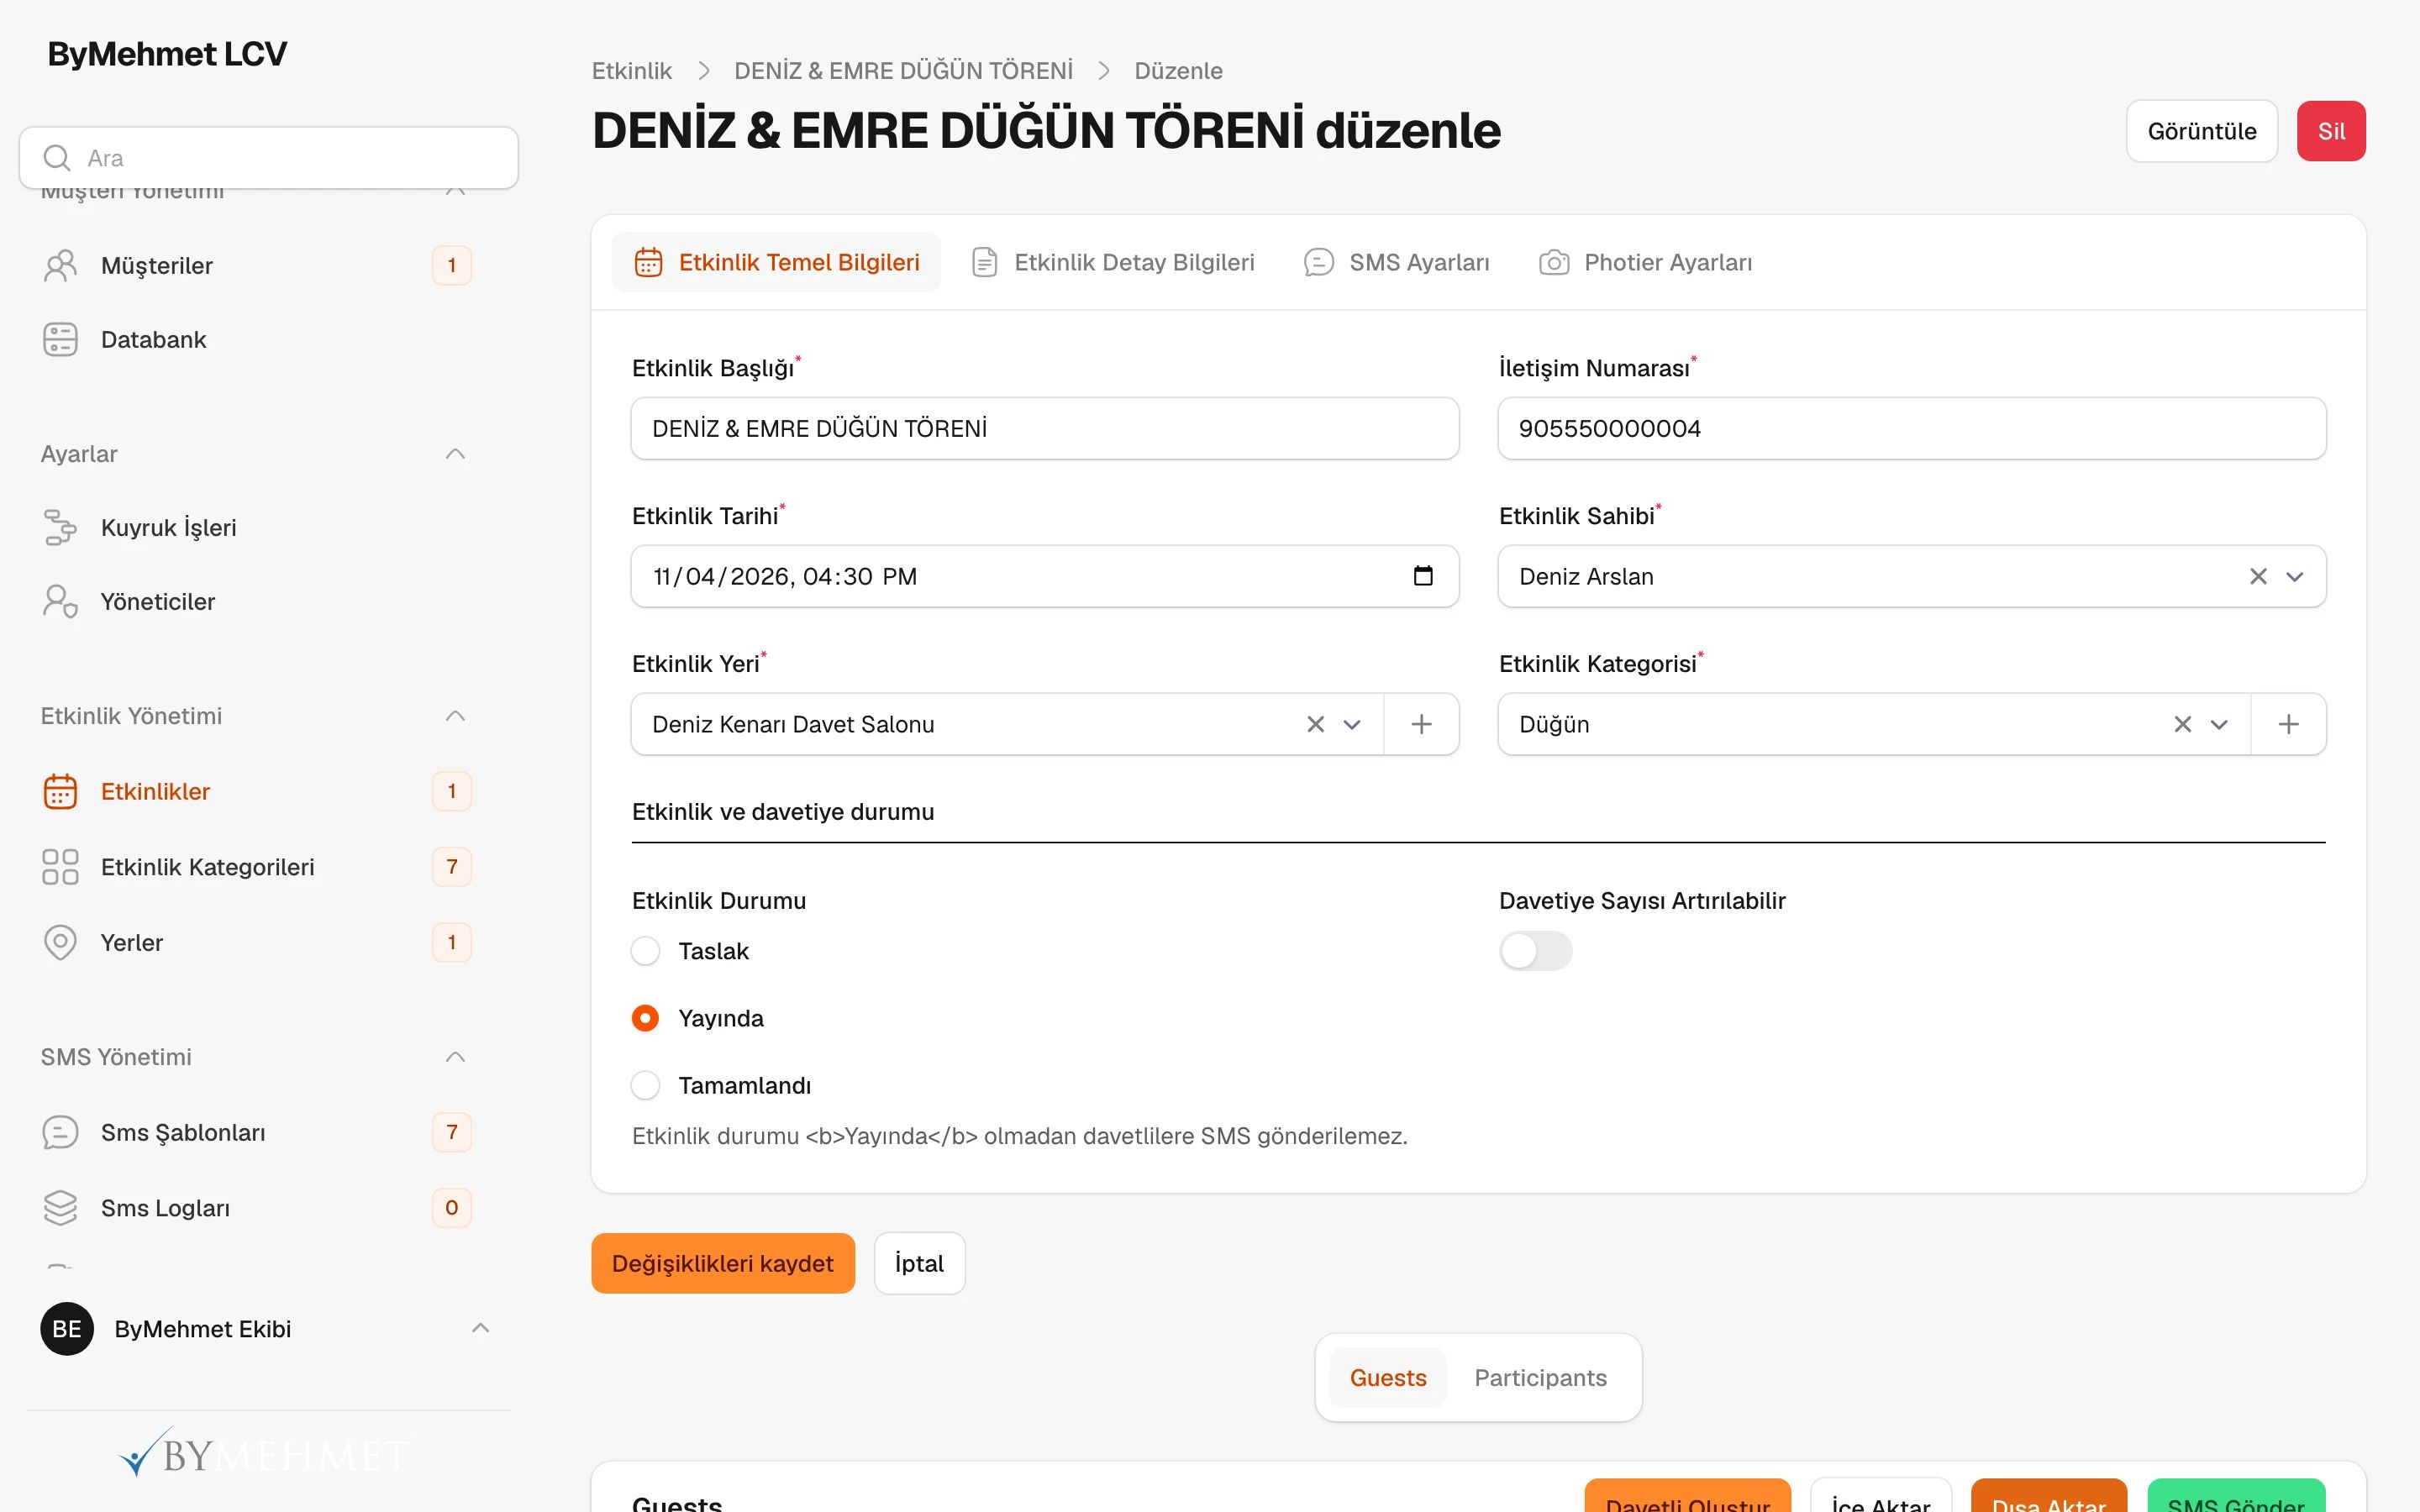Image resolution: width=2420 pixels, height=1512 pixels.
Task: Open Sms Şablonları in sidebar
Action: click(x=255, y=1132)
